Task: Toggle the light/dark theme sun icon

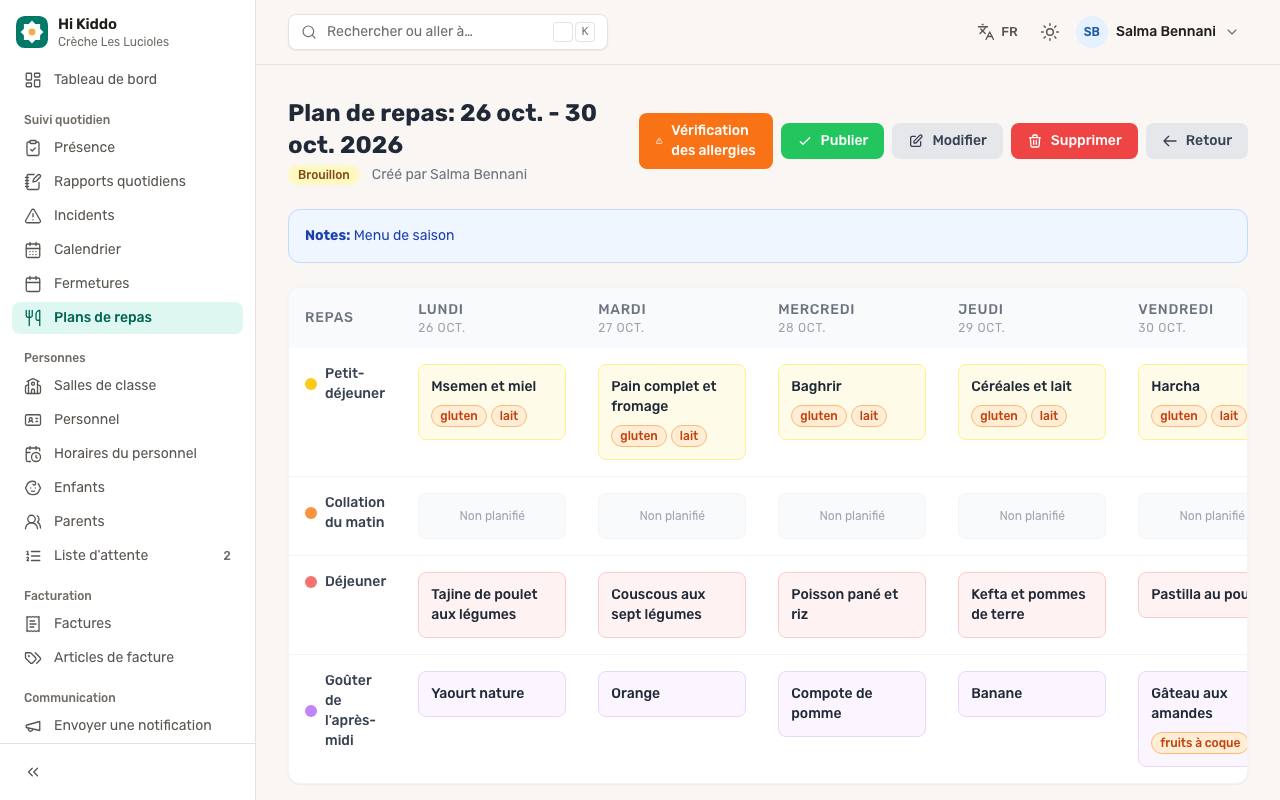Action: point(1049,32)
